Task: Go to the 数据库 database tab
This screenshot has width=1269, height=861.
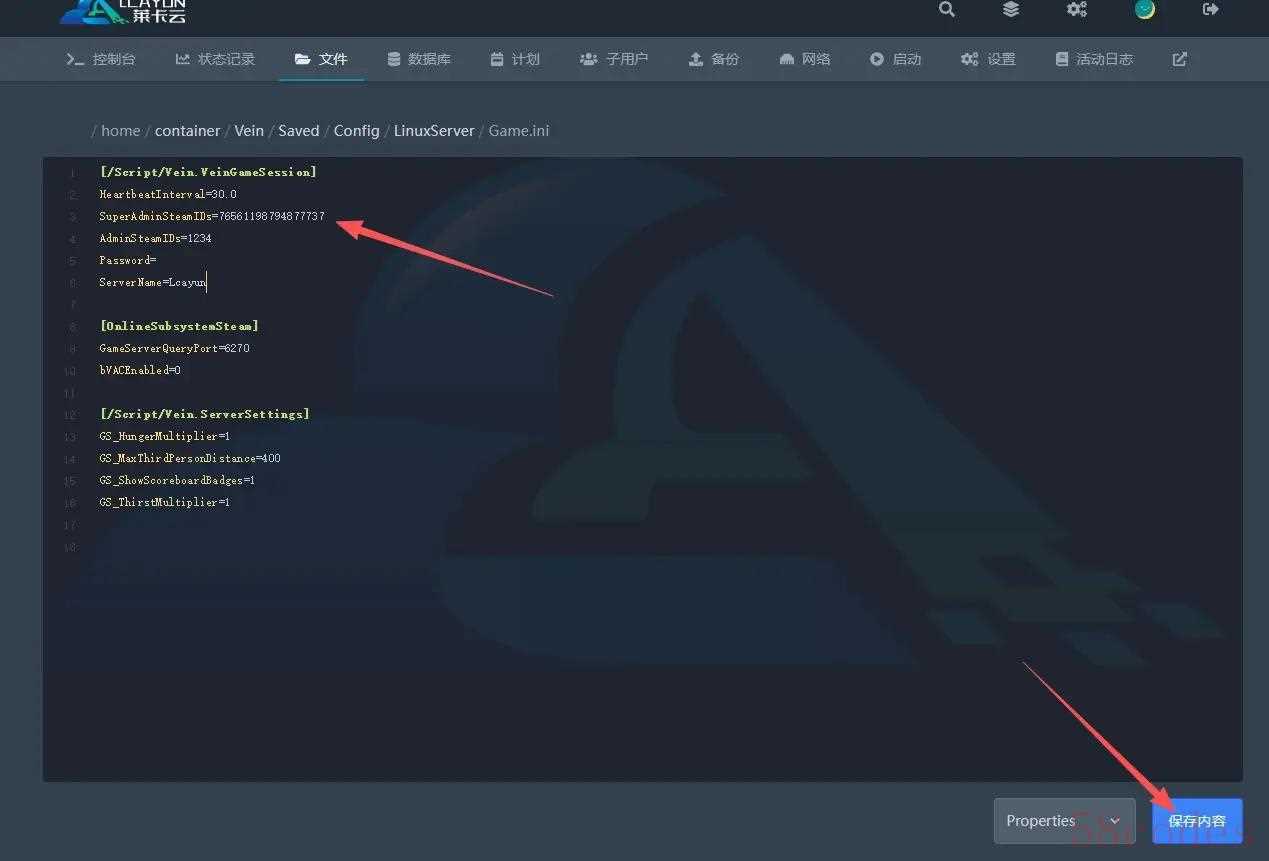Action: pos(419,59)
